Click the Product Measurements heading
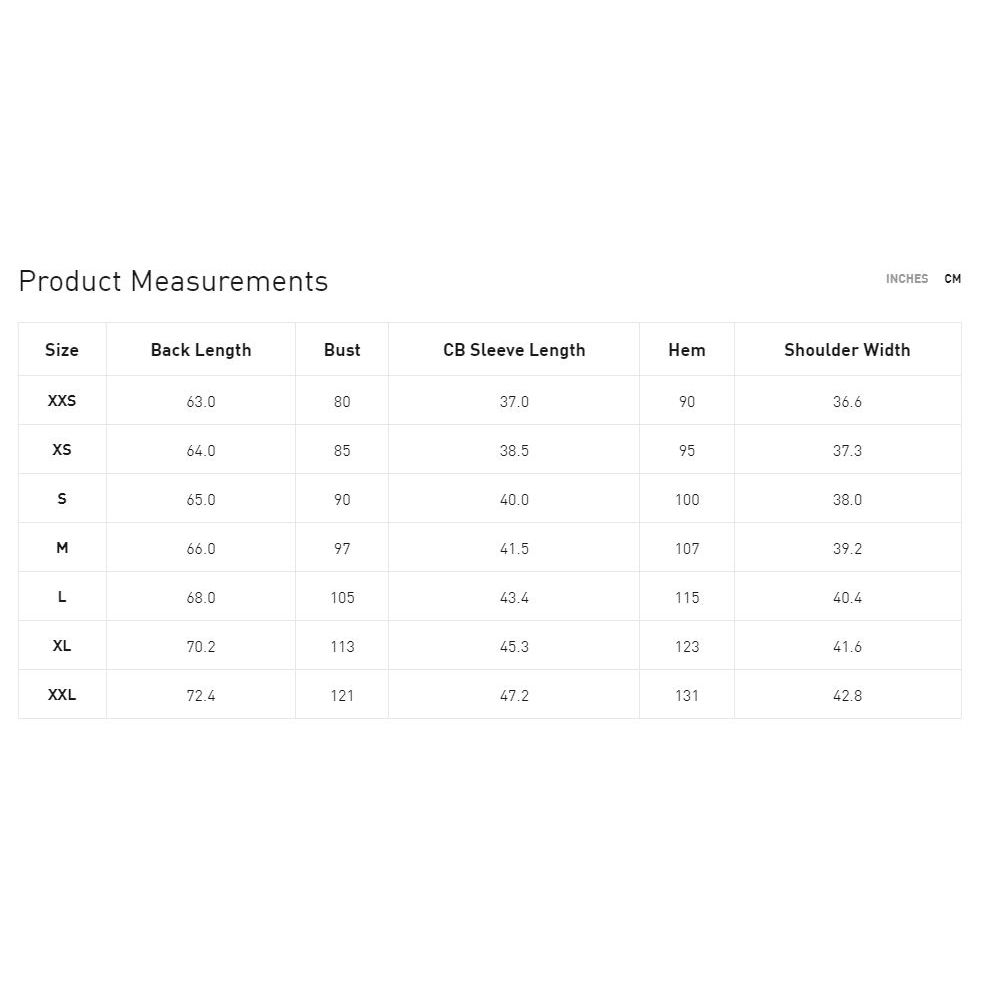The image size is (986, 986). [x=173, y=281]
